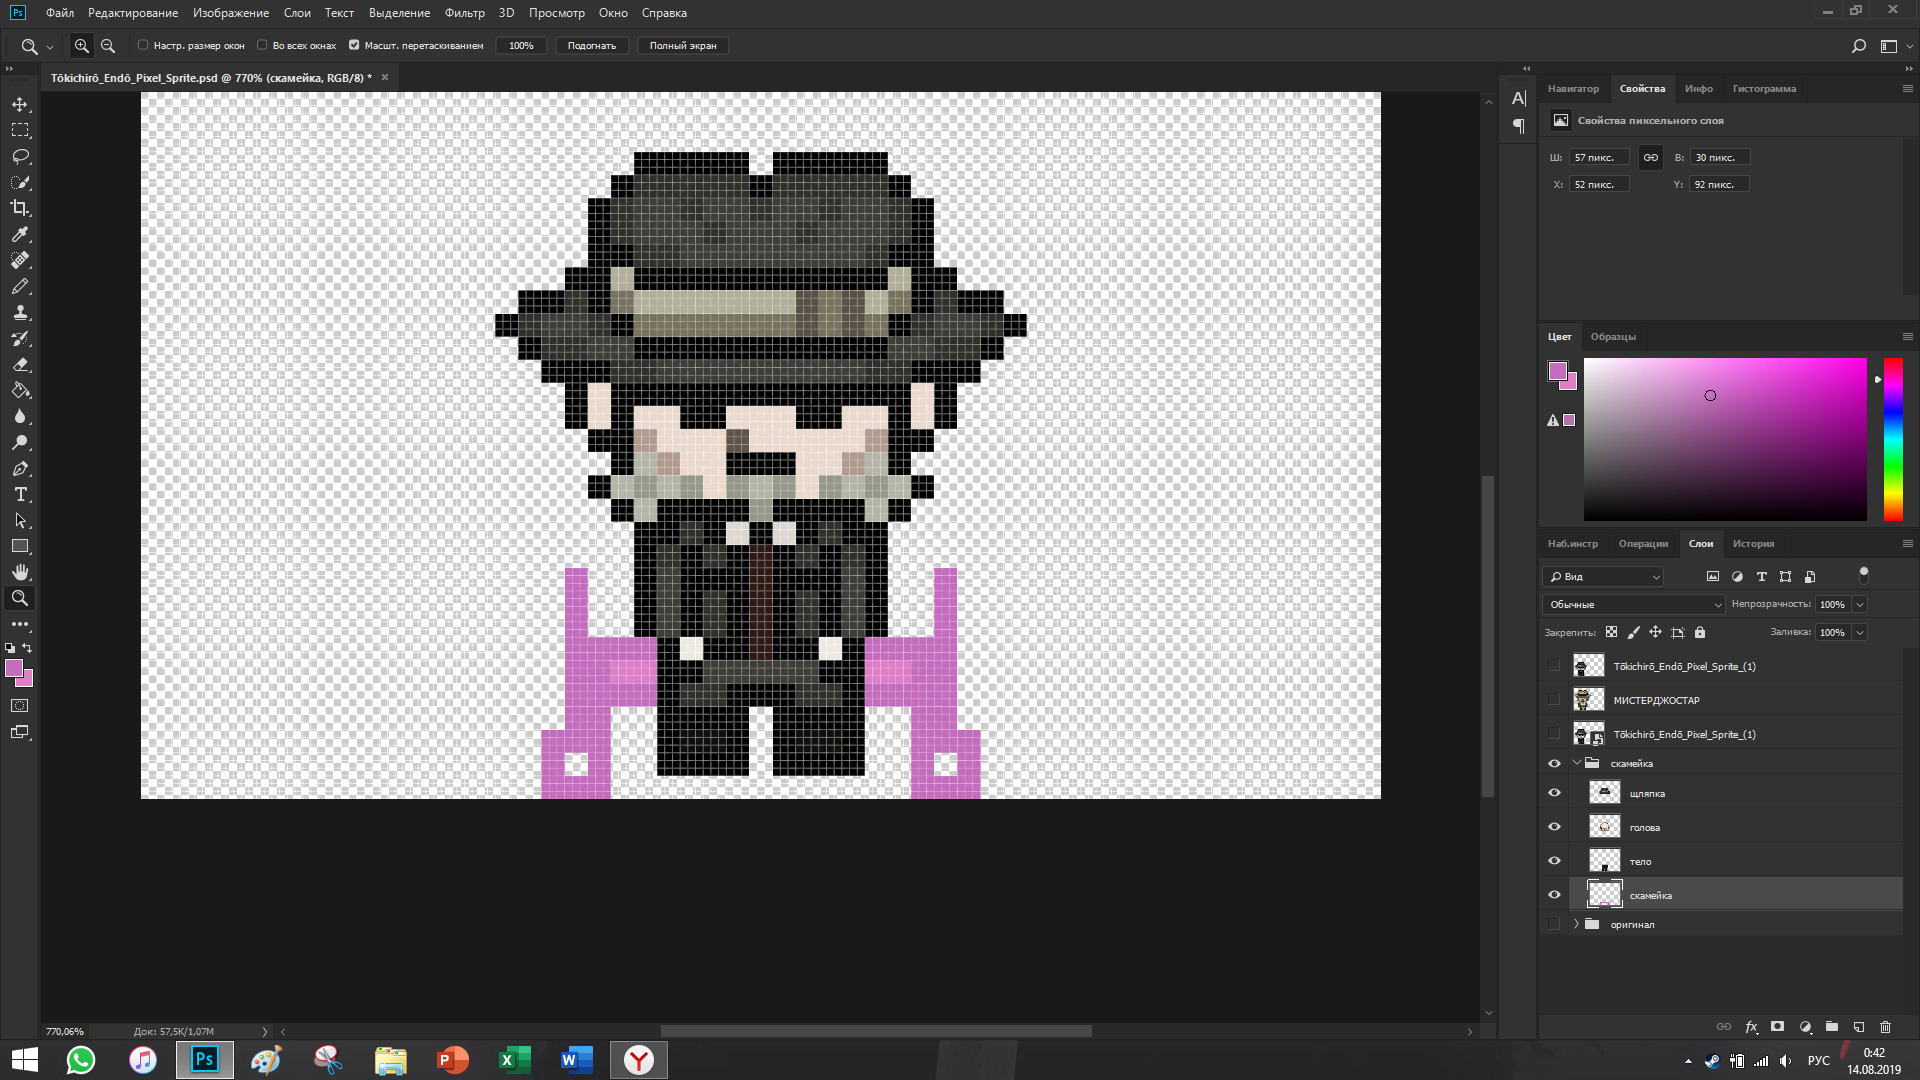Hide the шляпка layer
Screen dimensions: 1920x1080
point(1554,793)
